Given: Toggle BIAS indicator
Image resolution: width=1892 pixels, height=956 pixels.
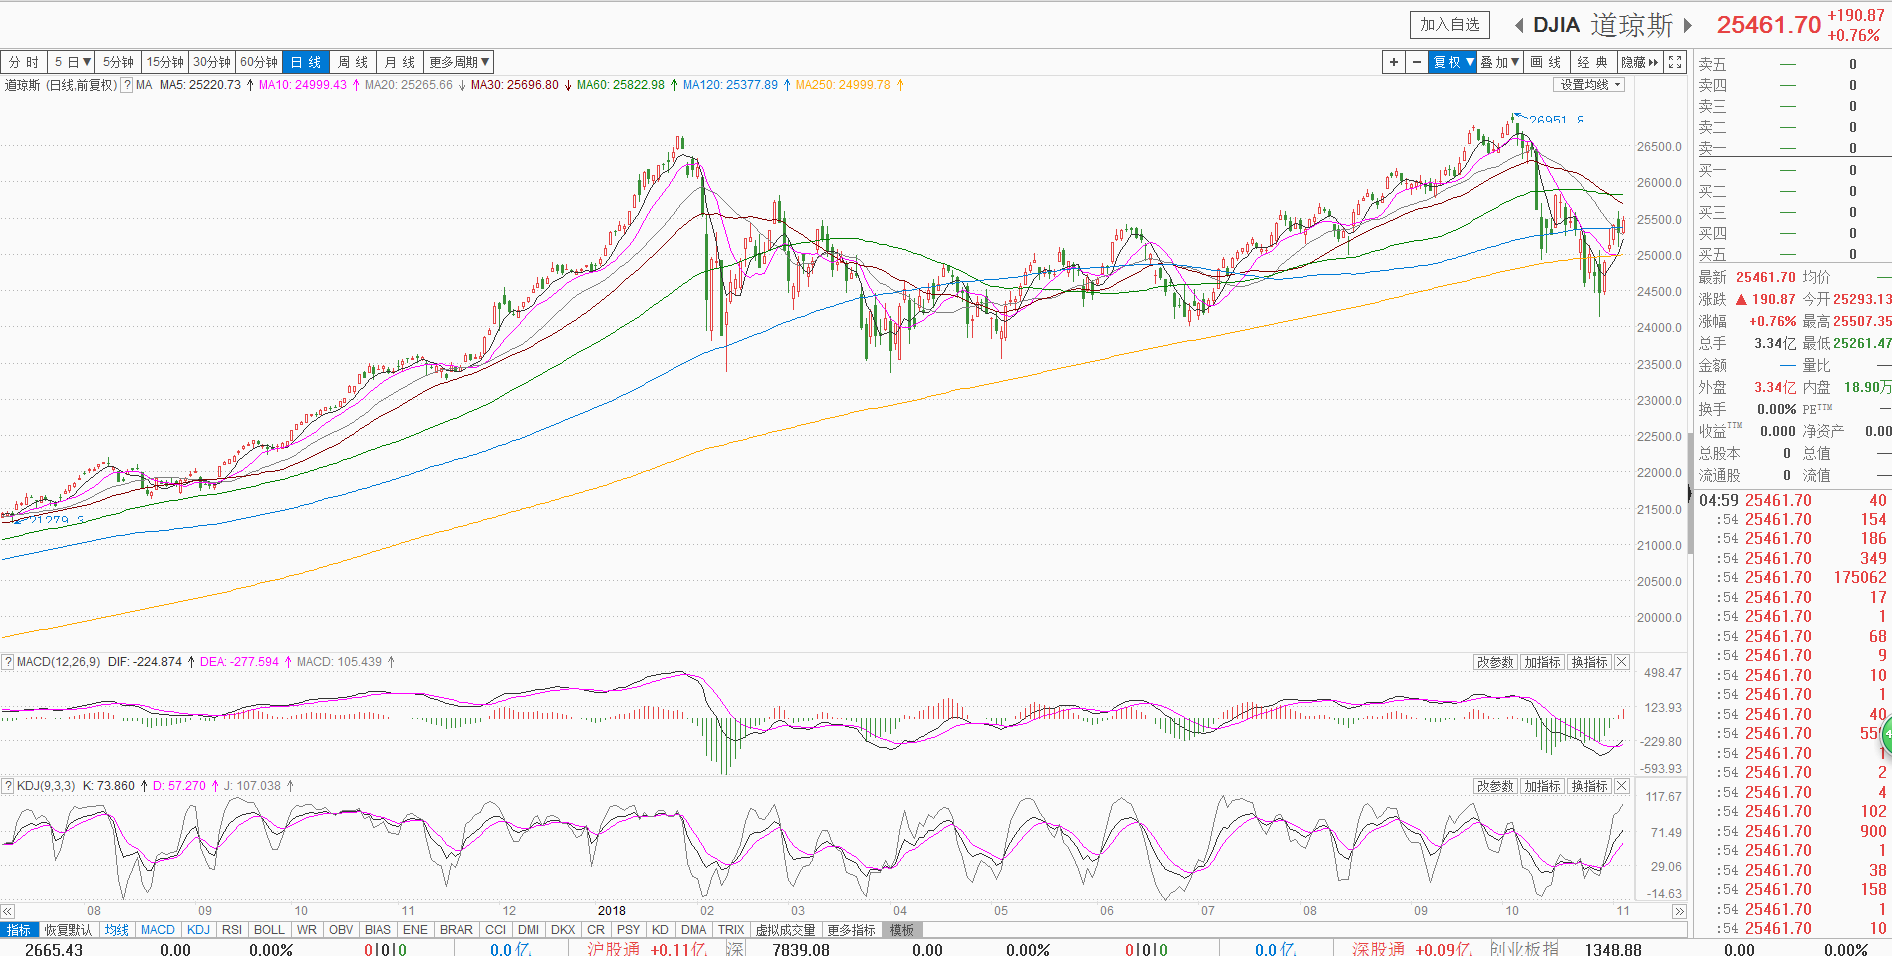Looking at the screenshot, I should tap(378, 930).
